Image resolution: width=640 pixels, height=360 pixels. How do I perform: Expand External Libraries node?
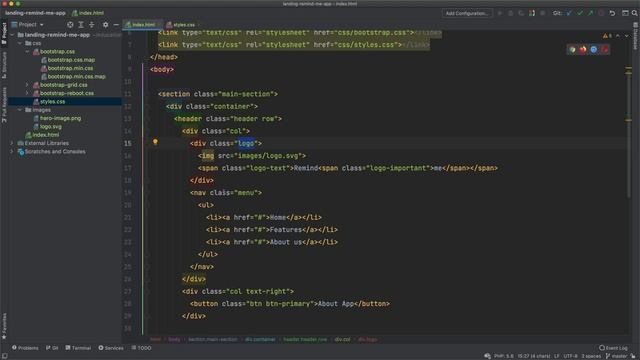[12, 143]
